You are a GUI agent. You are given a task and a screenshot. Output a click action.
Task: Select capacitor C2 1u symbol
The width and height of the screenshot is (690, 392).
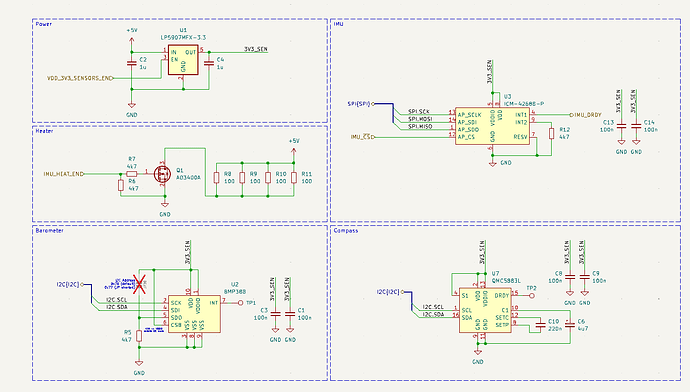131,63
